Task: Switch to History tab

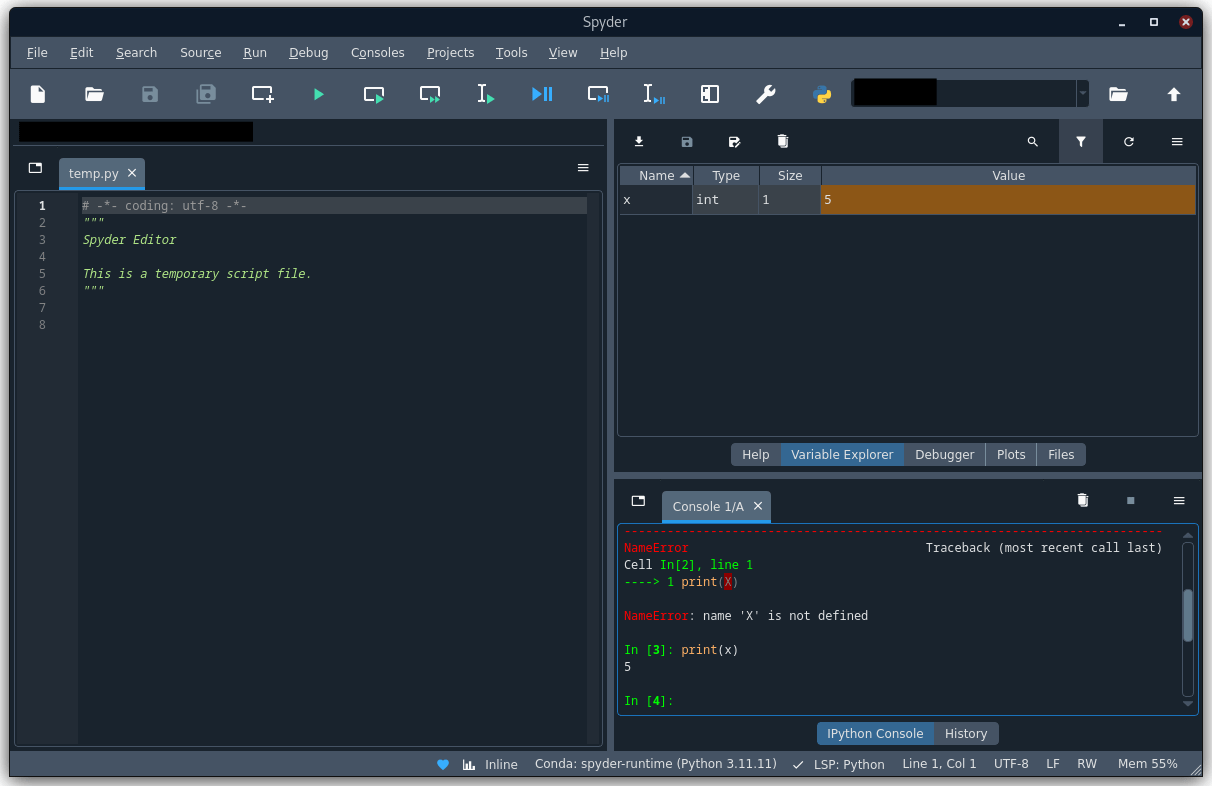Action: 966,733
